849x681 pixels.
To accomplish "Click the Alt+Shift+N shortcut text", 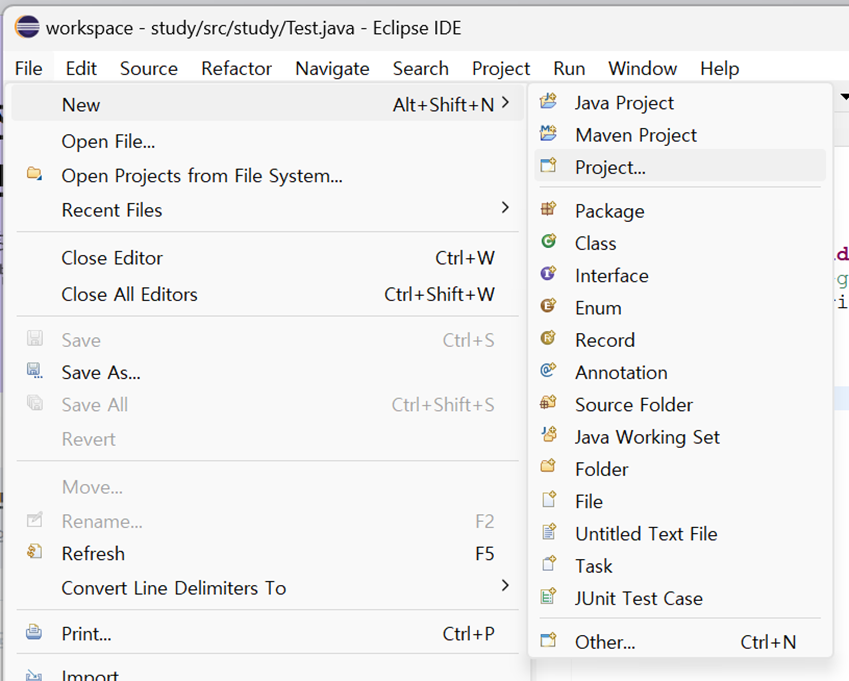I will [x=443, y=104].
